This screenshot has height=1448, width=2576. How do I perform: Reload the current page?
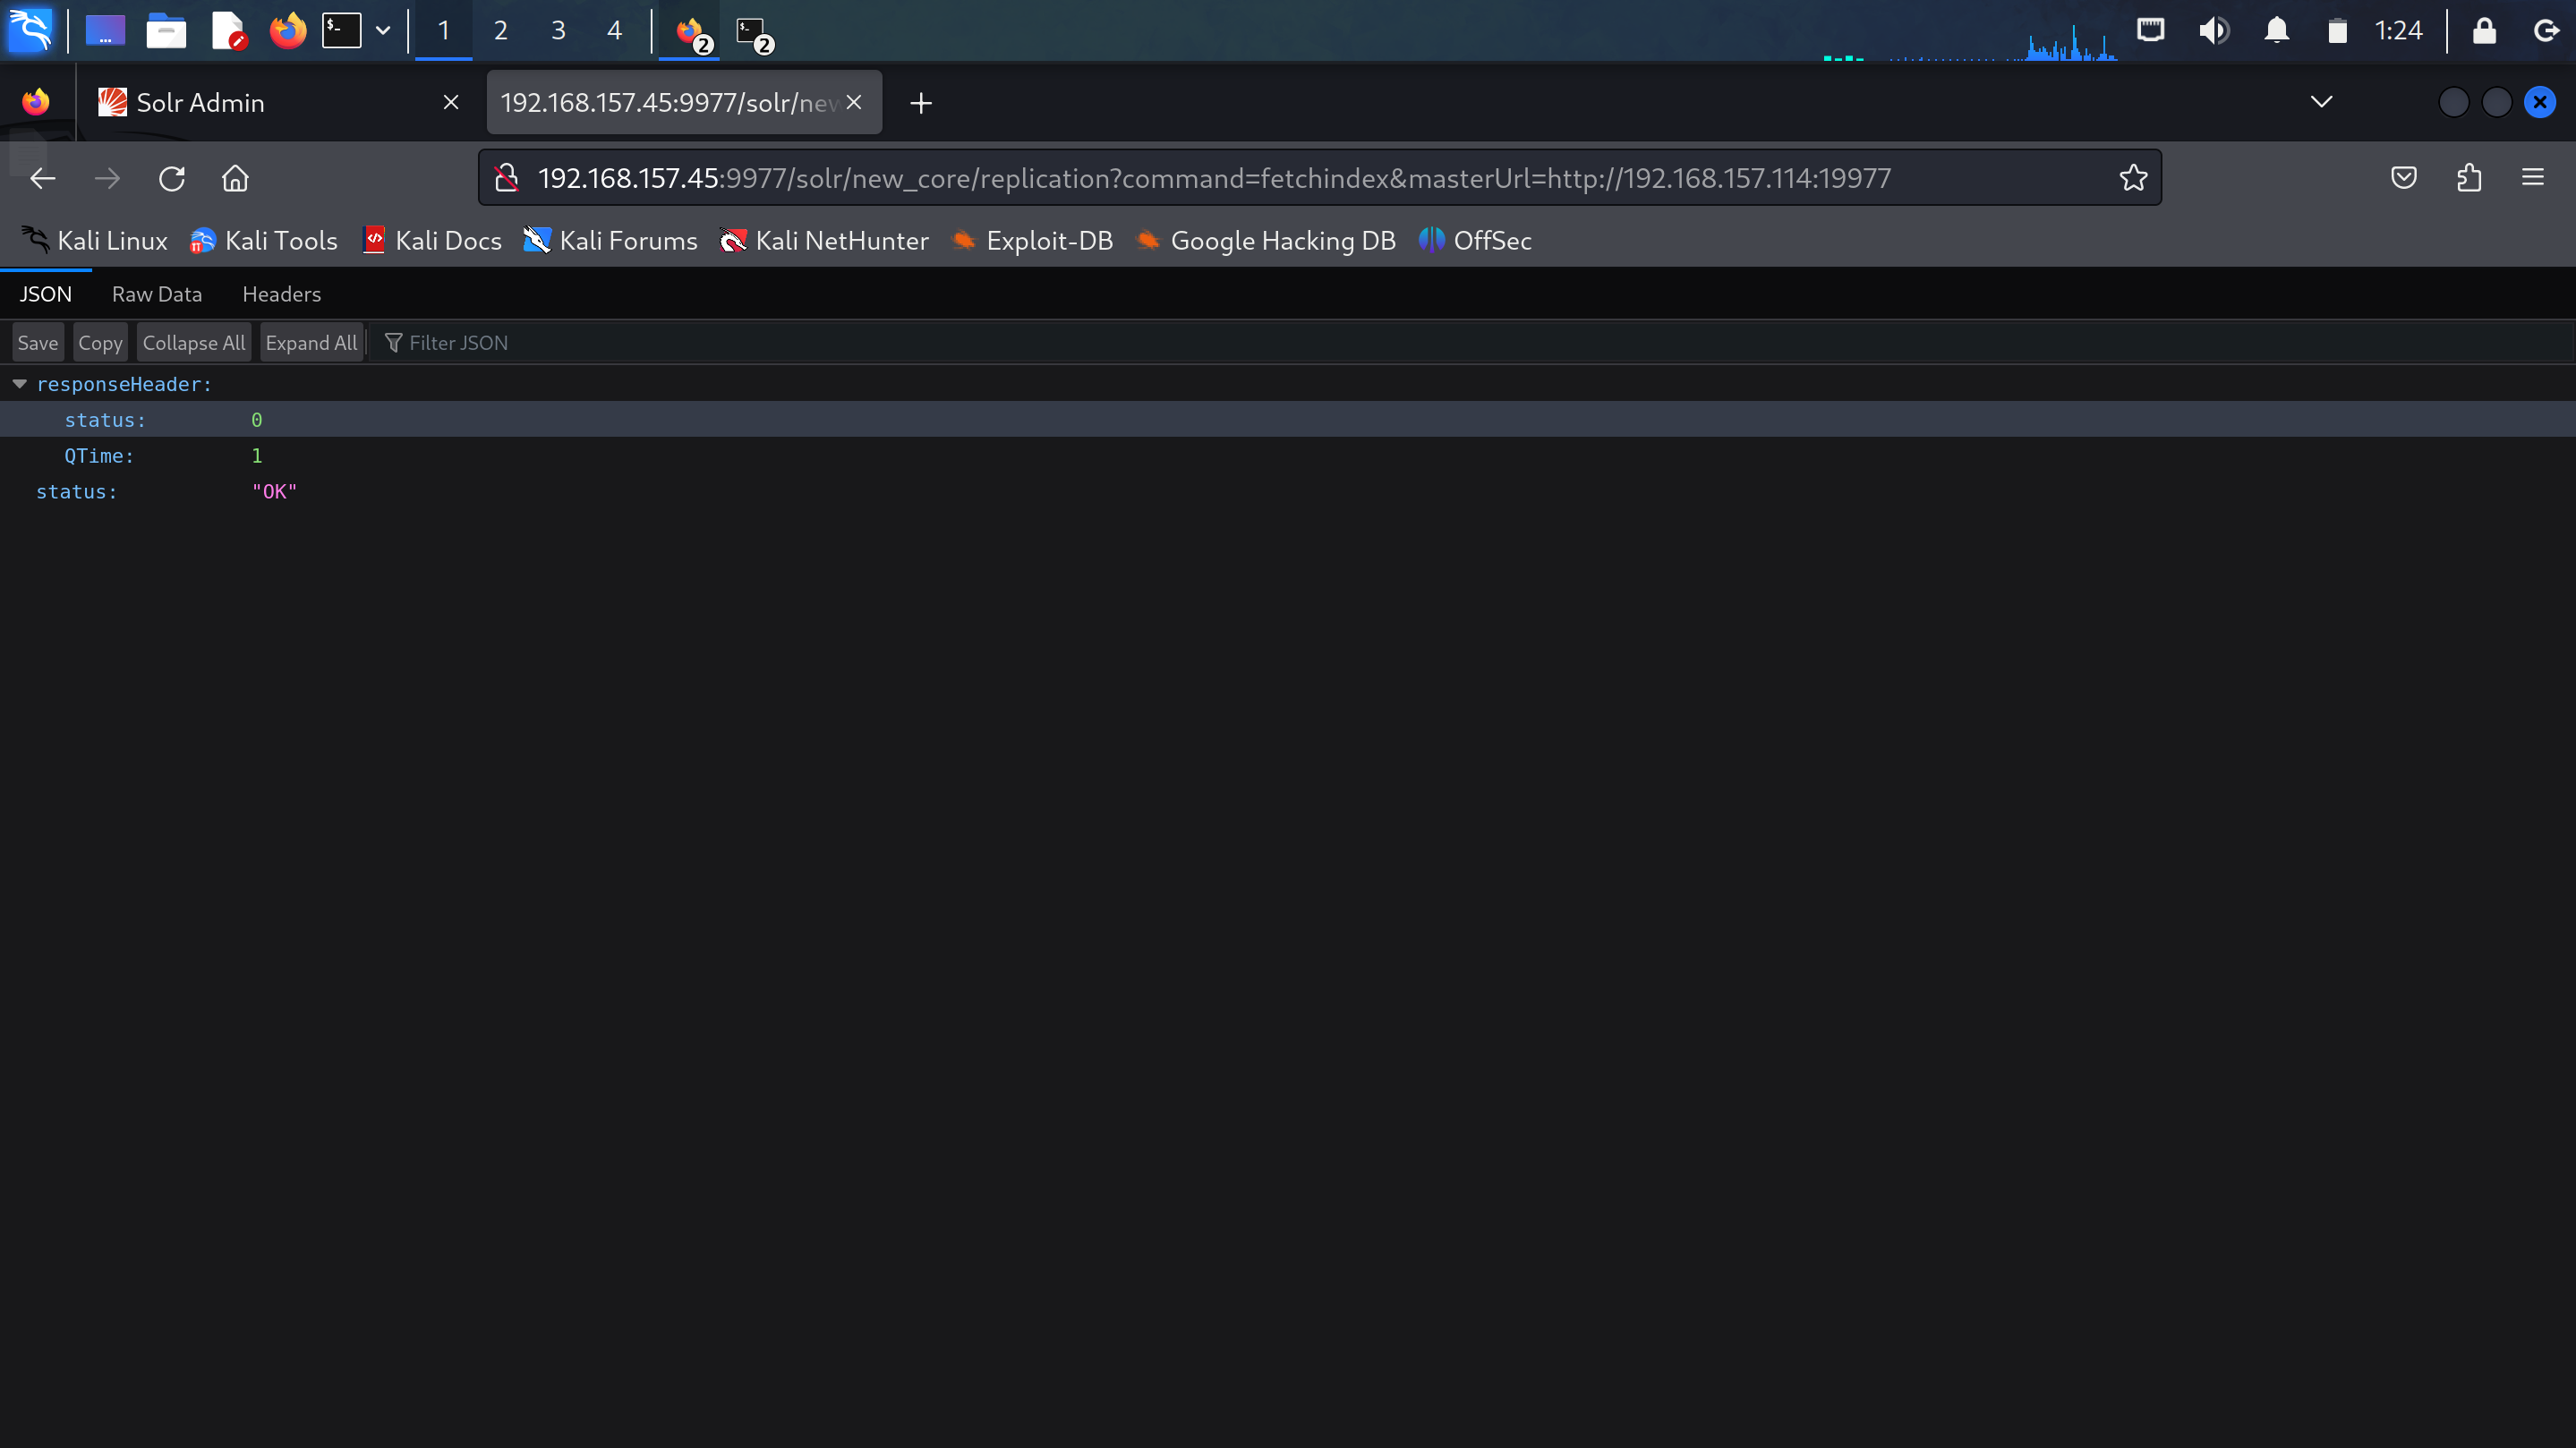[172, 178]
